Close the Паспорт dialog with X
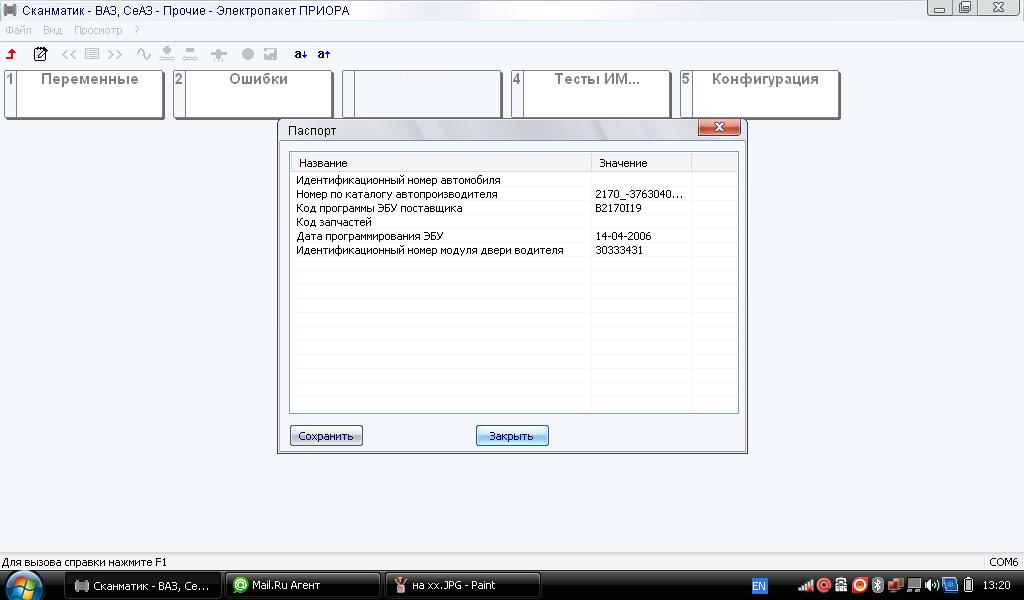1024x600 pixels. pyautogui.click(x=719, y=127)
